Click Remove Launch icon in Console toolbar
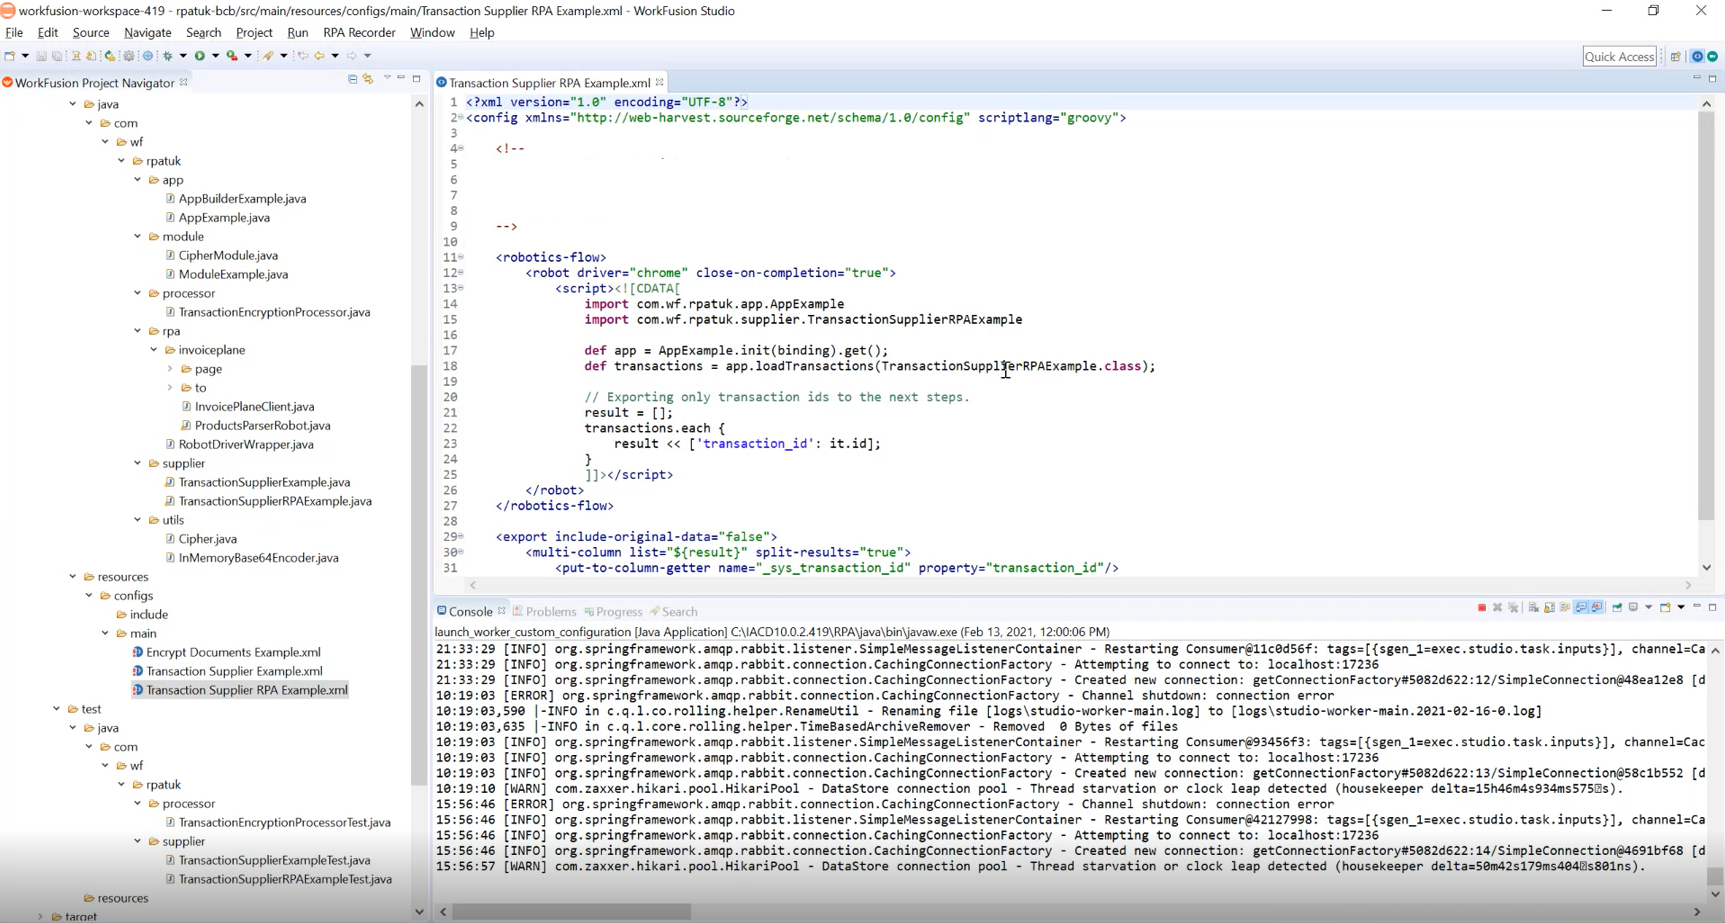The height and width of the screenshot is (923, 1725). [x=1497, y=607]
